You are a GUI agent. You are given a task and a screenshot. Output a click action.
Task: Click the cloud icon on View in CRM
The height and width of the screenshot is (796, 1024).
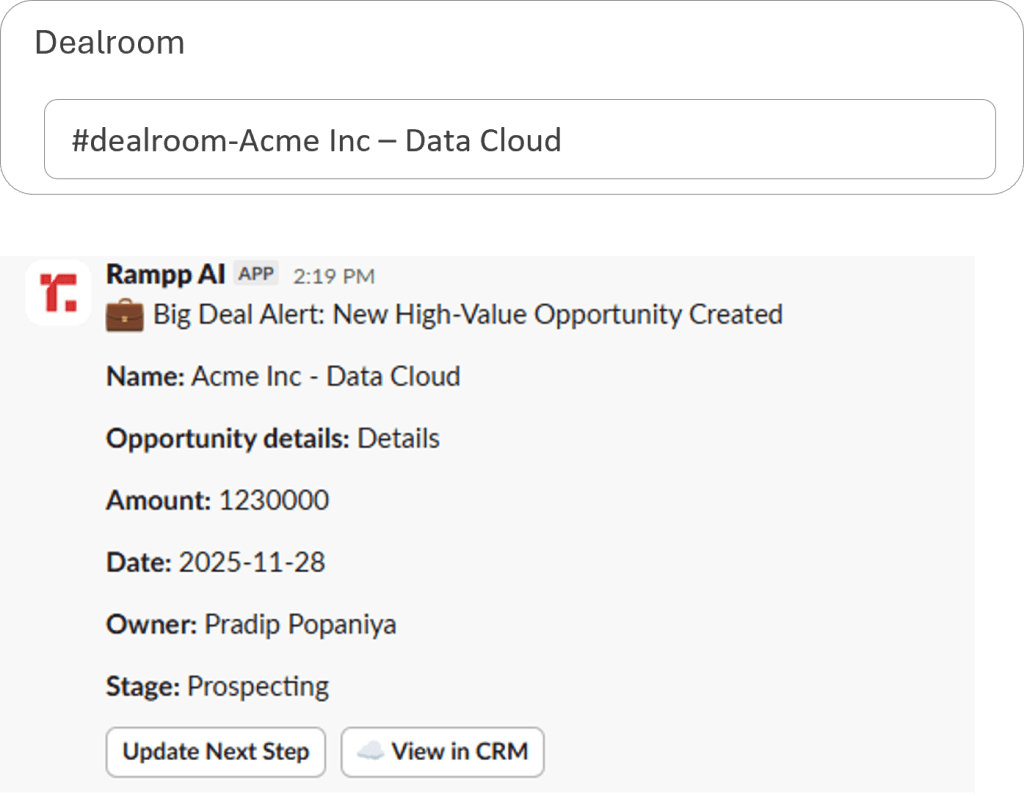[370, 751]
